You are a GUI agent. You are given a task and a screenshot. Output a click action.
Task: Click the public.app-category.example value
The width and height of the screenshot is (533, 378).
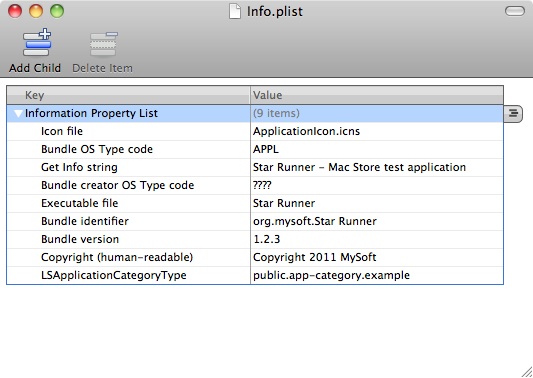point(331,275)
